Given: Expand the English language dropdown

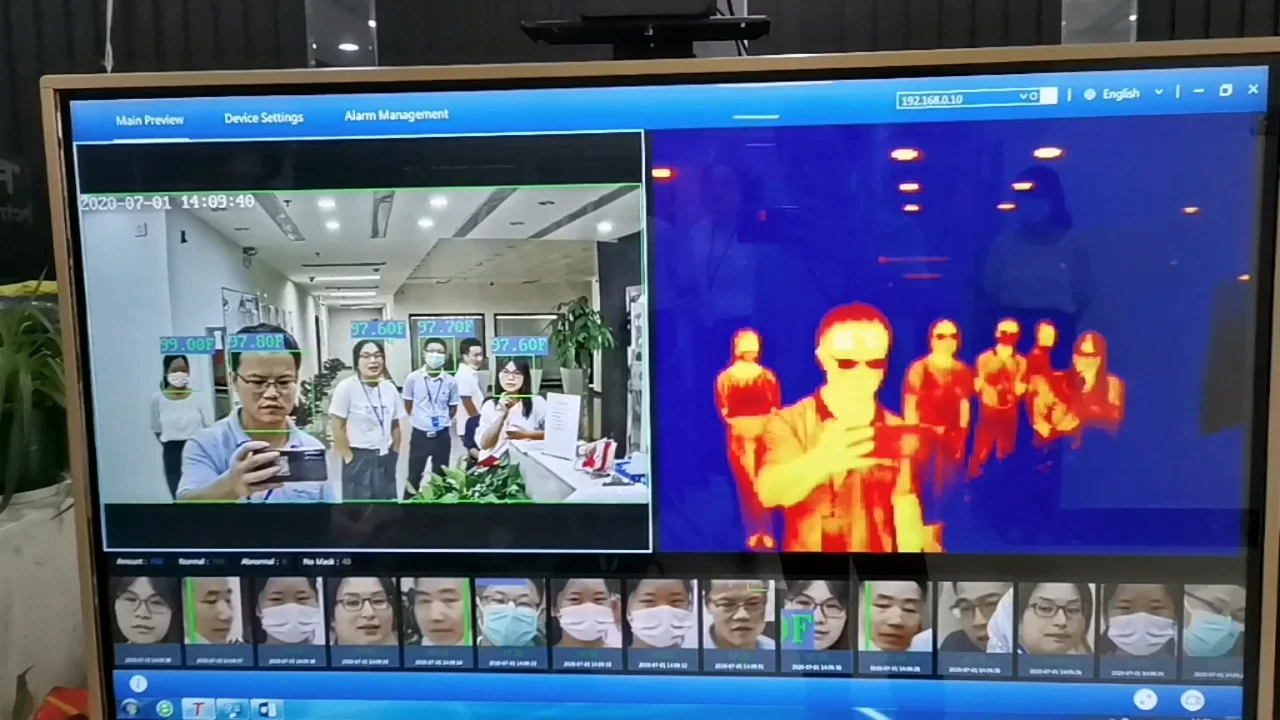Looking at the screenshot, I should click(x=1159, y=92).
